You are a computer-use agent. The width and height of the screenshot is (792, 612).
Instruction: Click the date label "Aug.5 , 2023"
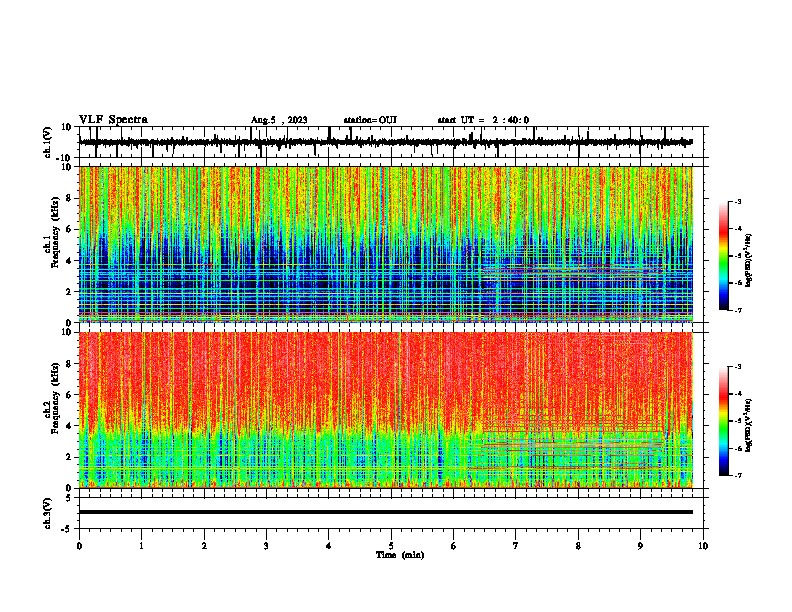tap(279, 120)
